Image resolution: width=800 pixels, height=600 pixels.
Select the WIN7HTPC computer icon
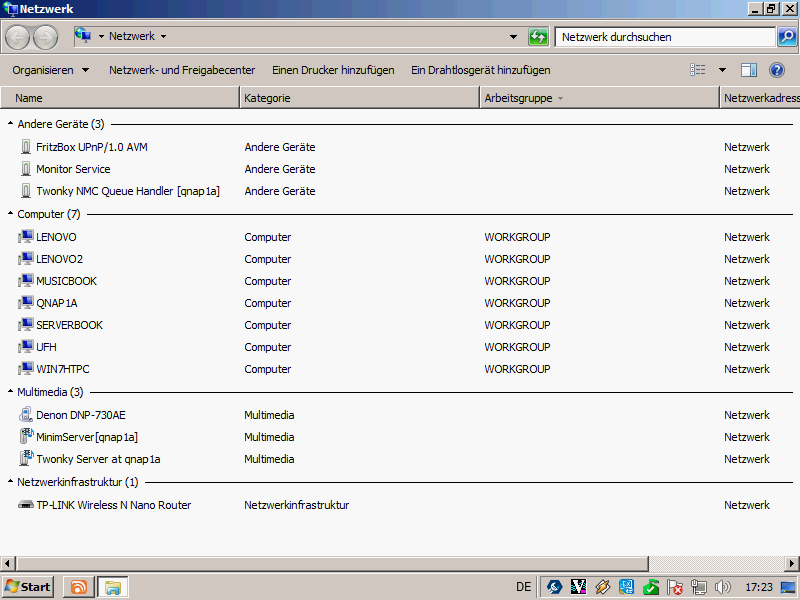[x=26, y=368]
